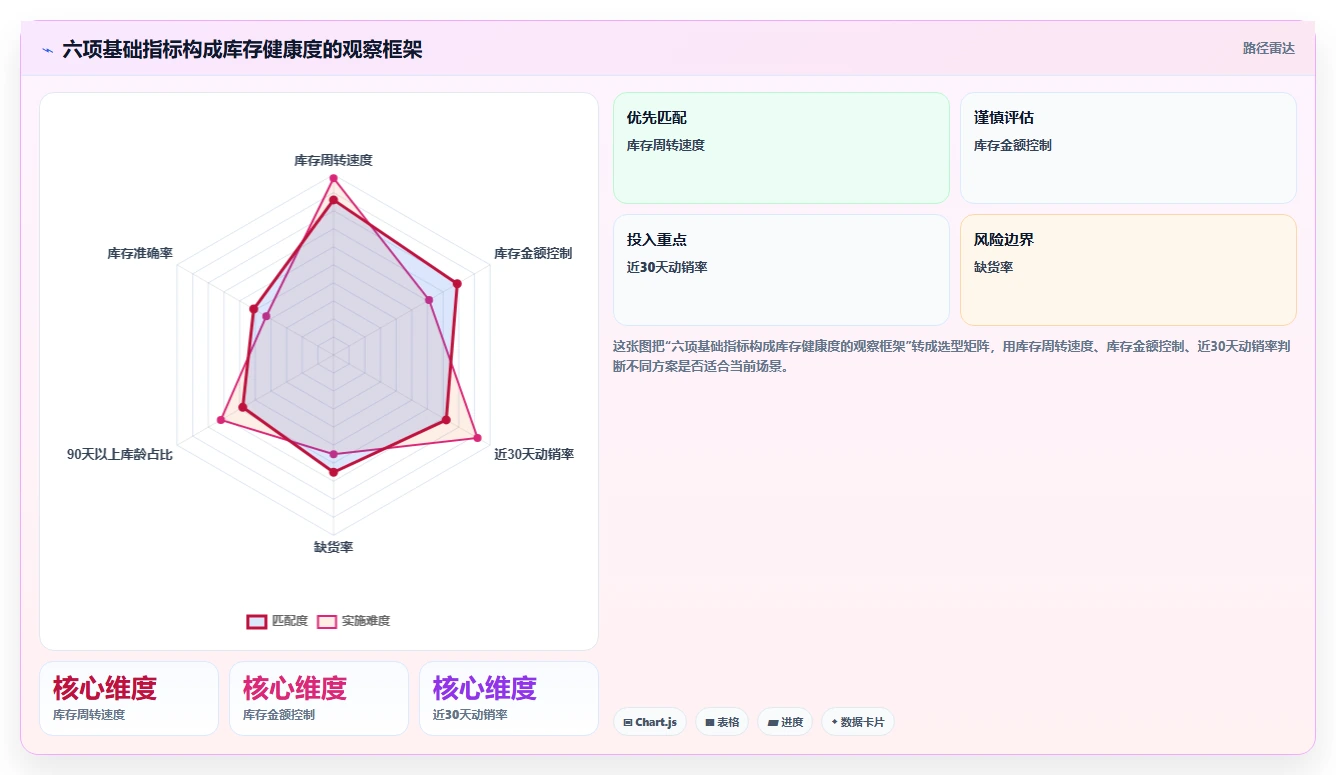Open the 风险边界 orange card
1336x775 pixels.
point(1128,270)
